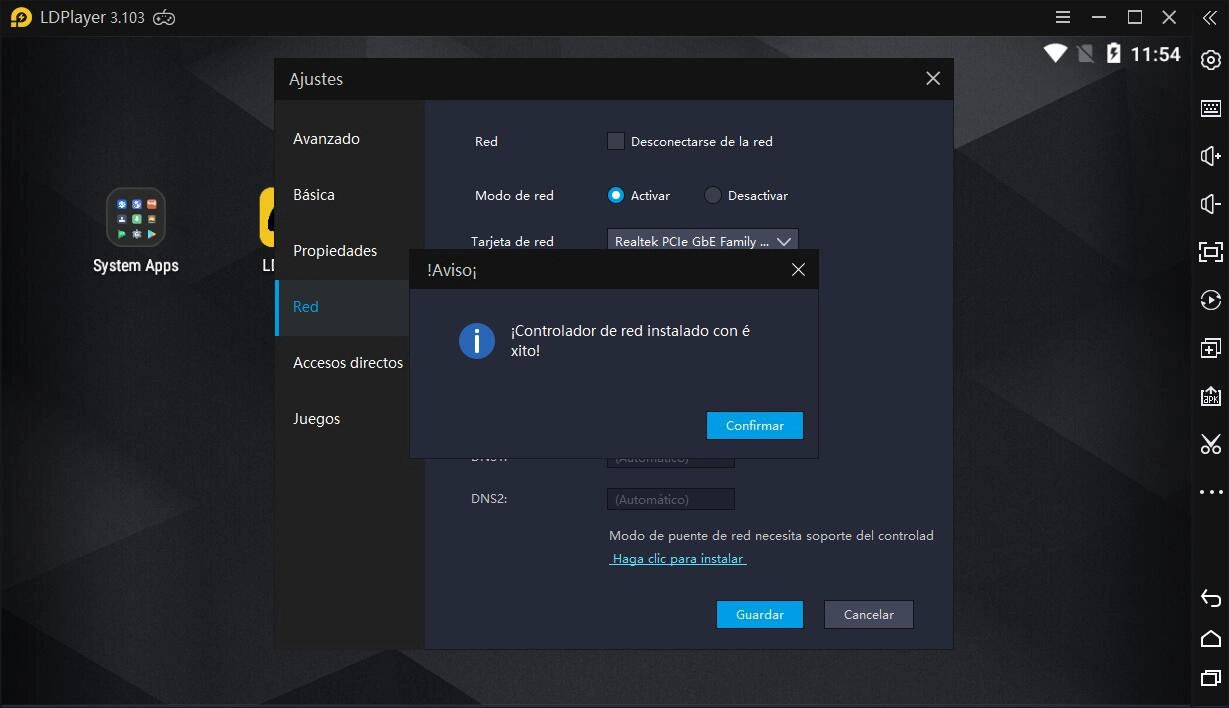Screen dimensions: 1229x708
Task: Open LDPlayer title bar hamburger menu
Action: [x=1064, y=18]
